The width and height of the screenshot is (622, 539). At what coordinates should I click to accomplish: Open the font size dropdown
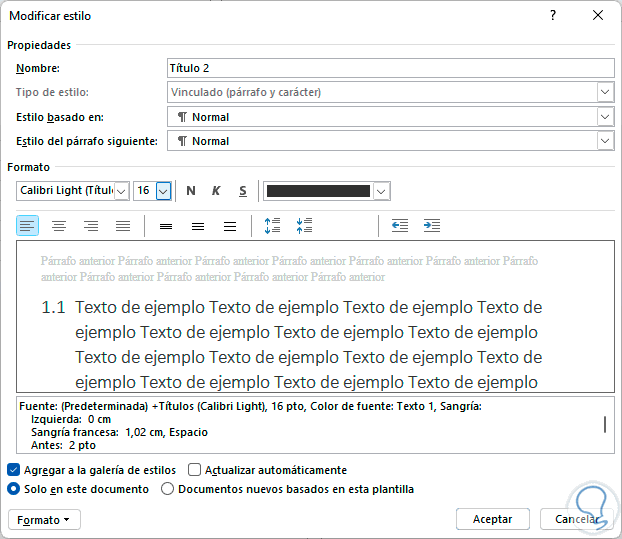tap(164, 191)
